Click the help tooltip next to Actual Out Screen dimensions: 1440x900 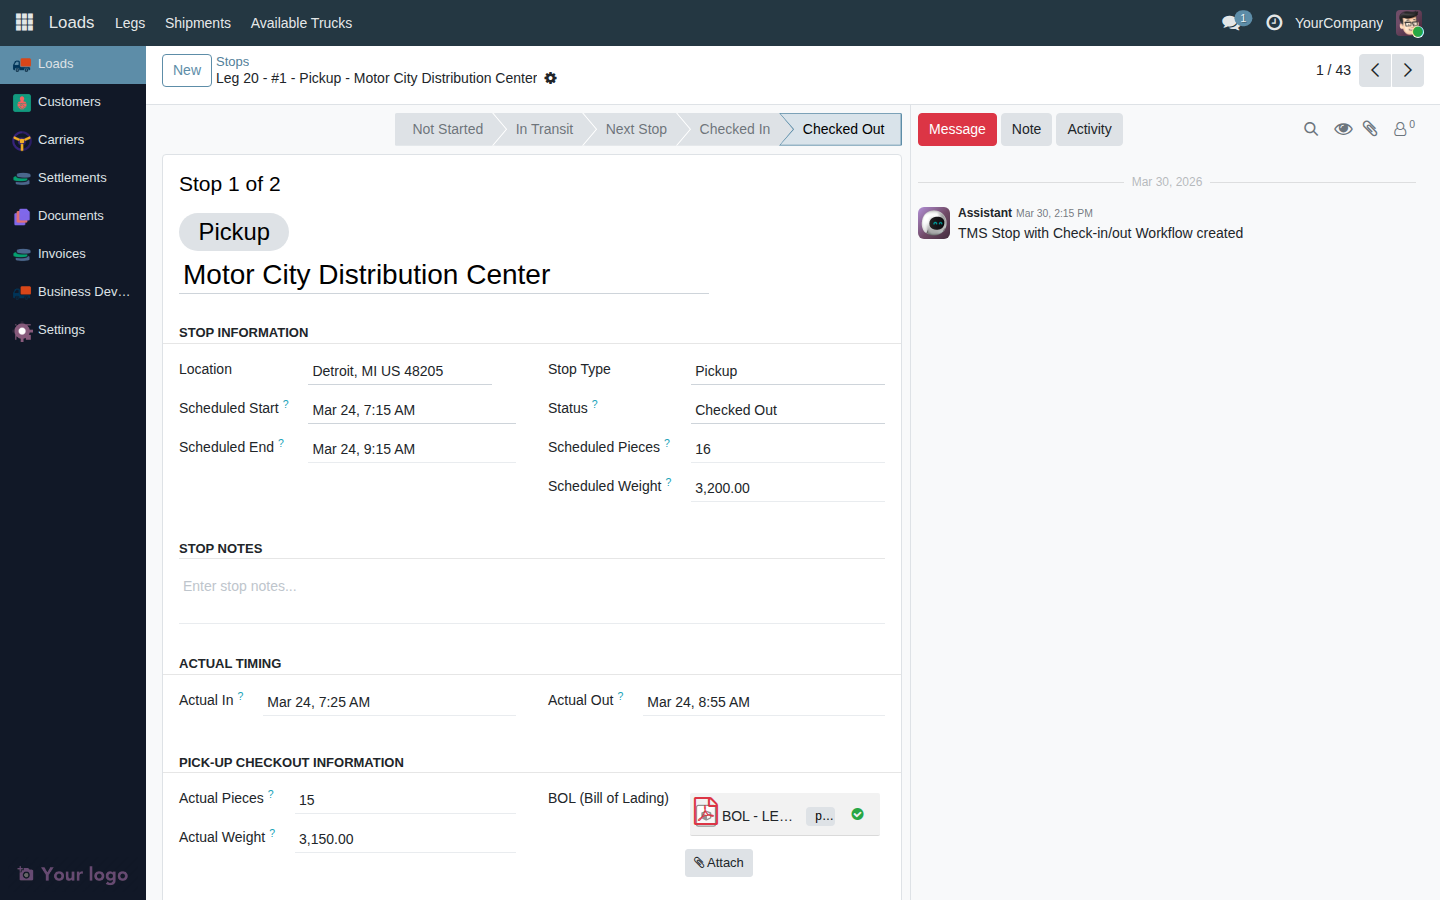click(x=621, y=696)
